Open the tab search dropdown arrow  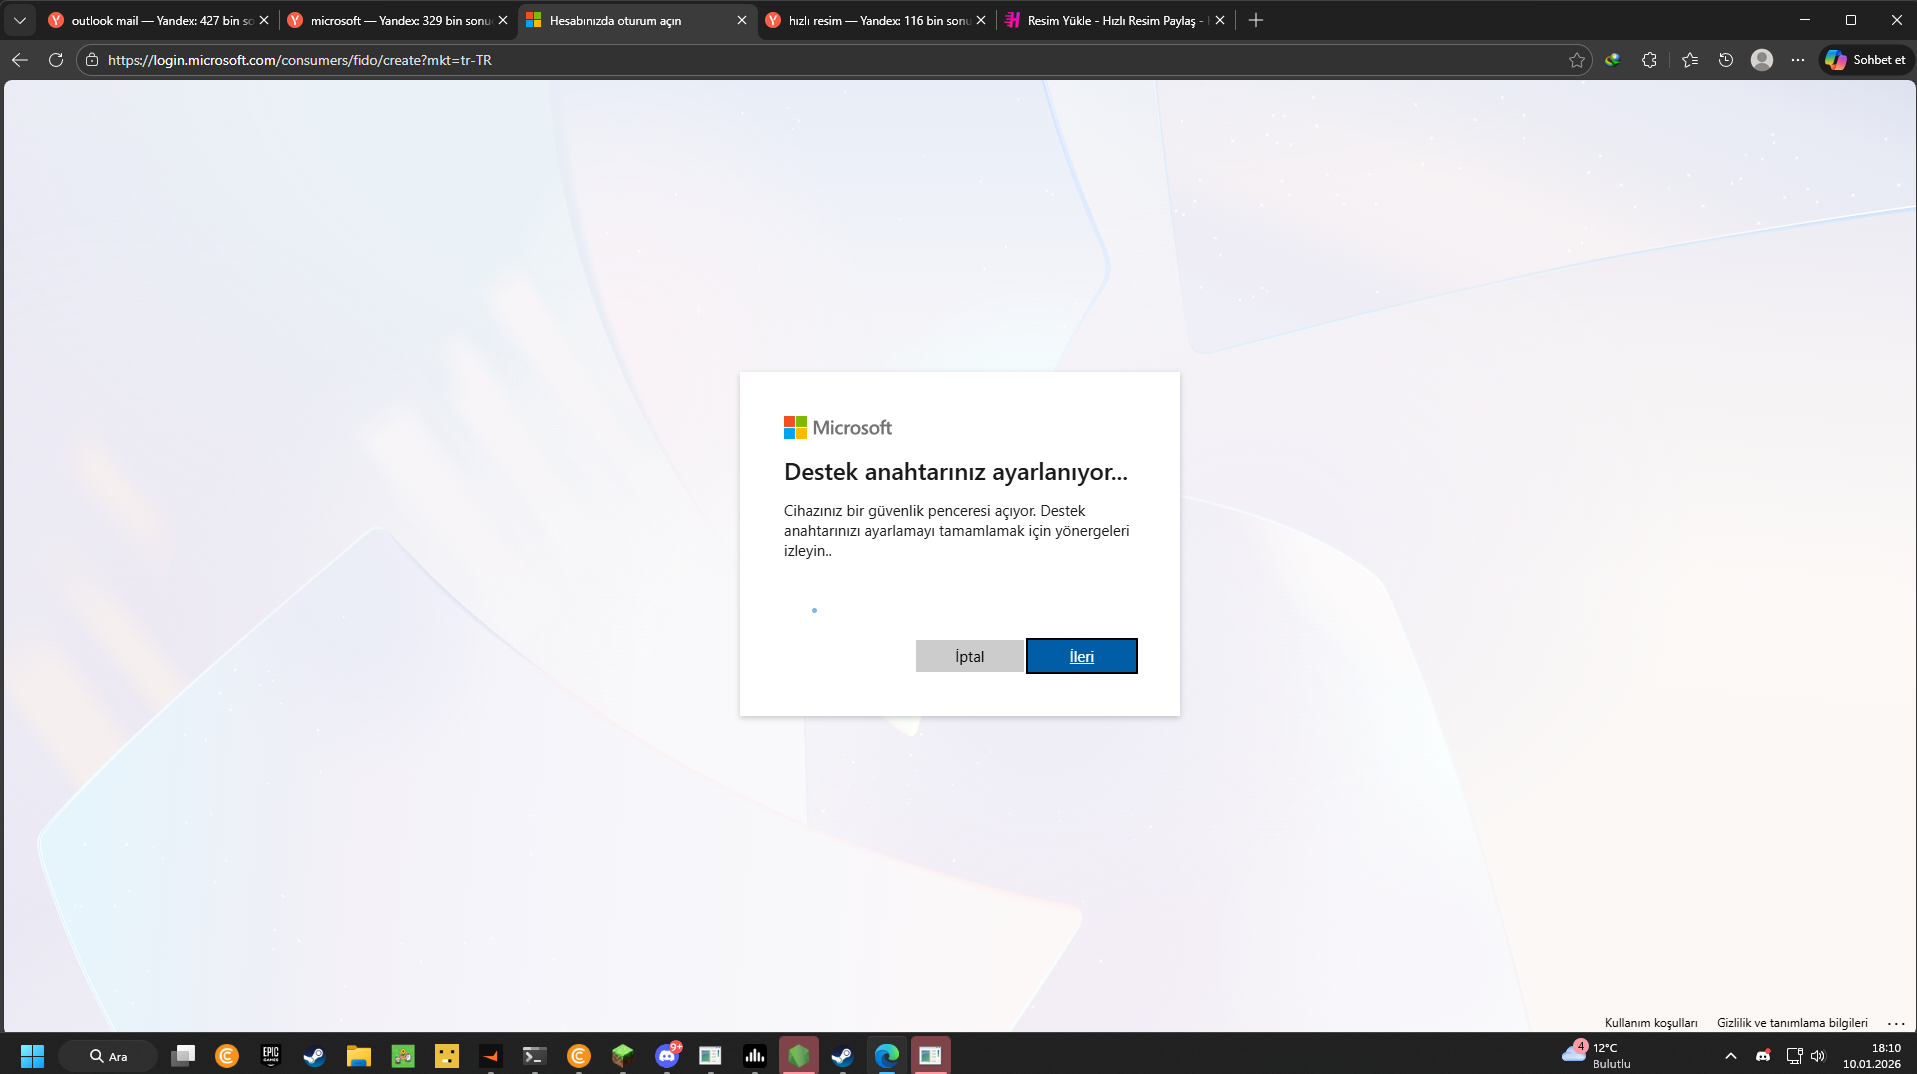(20, 20)
